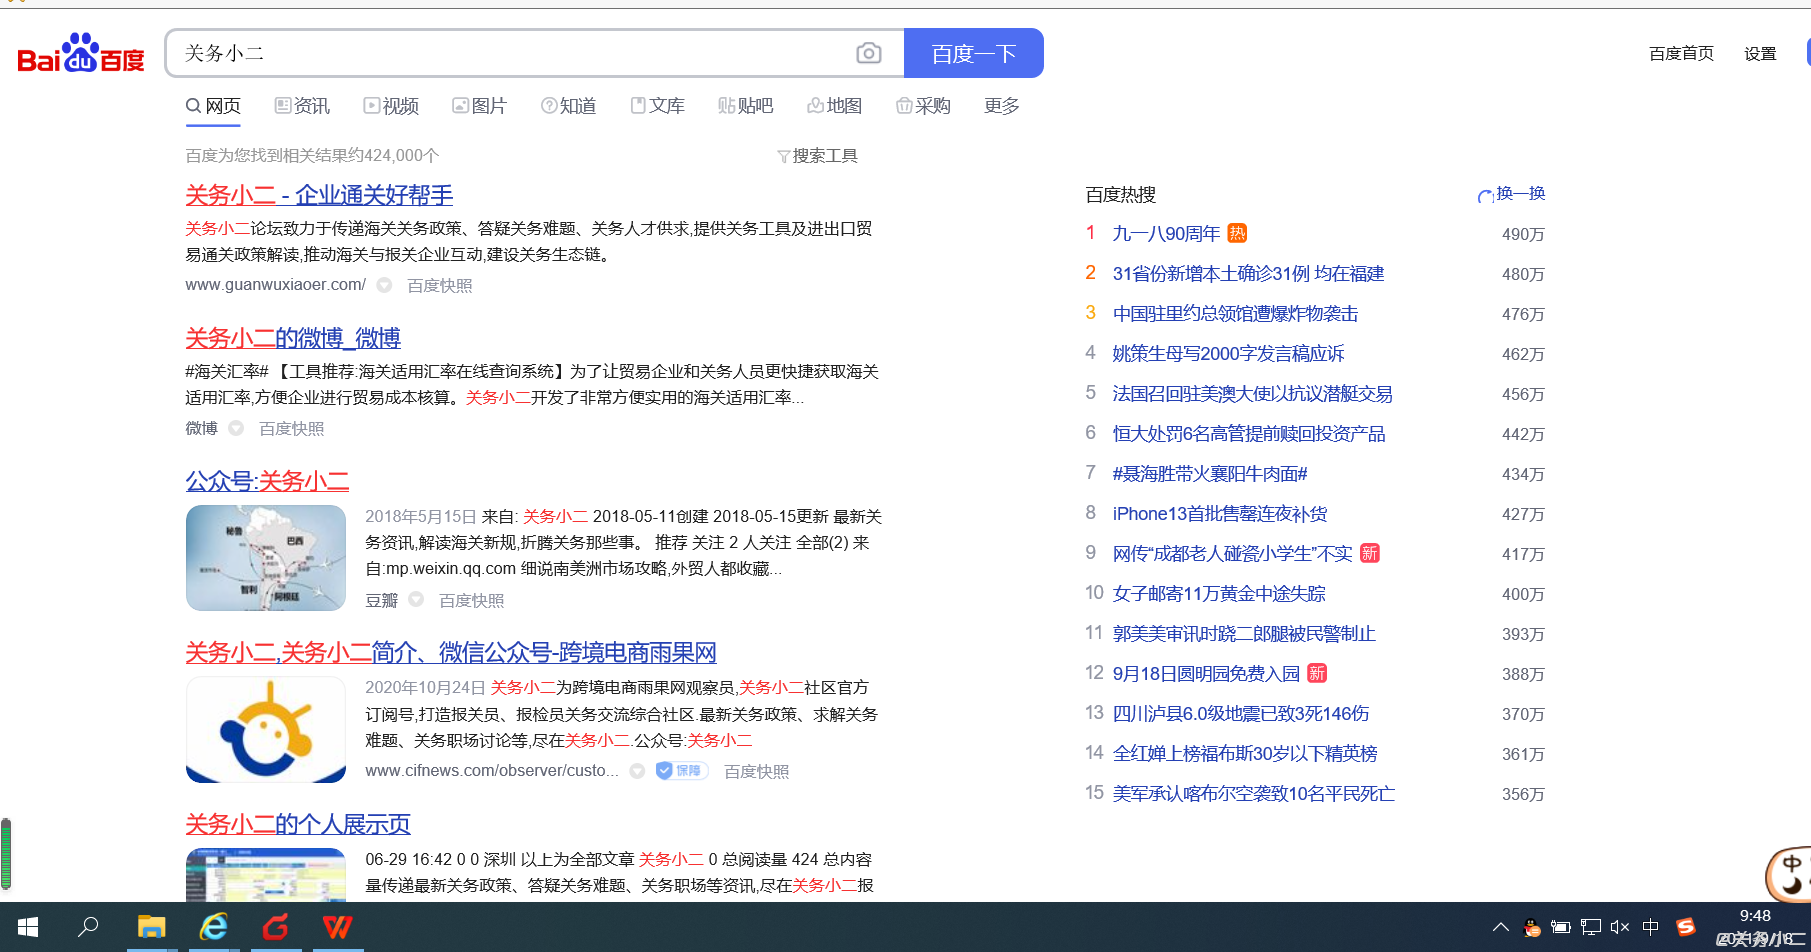Open the 跨境电商雨果网 result title

[x=451, y=653]
